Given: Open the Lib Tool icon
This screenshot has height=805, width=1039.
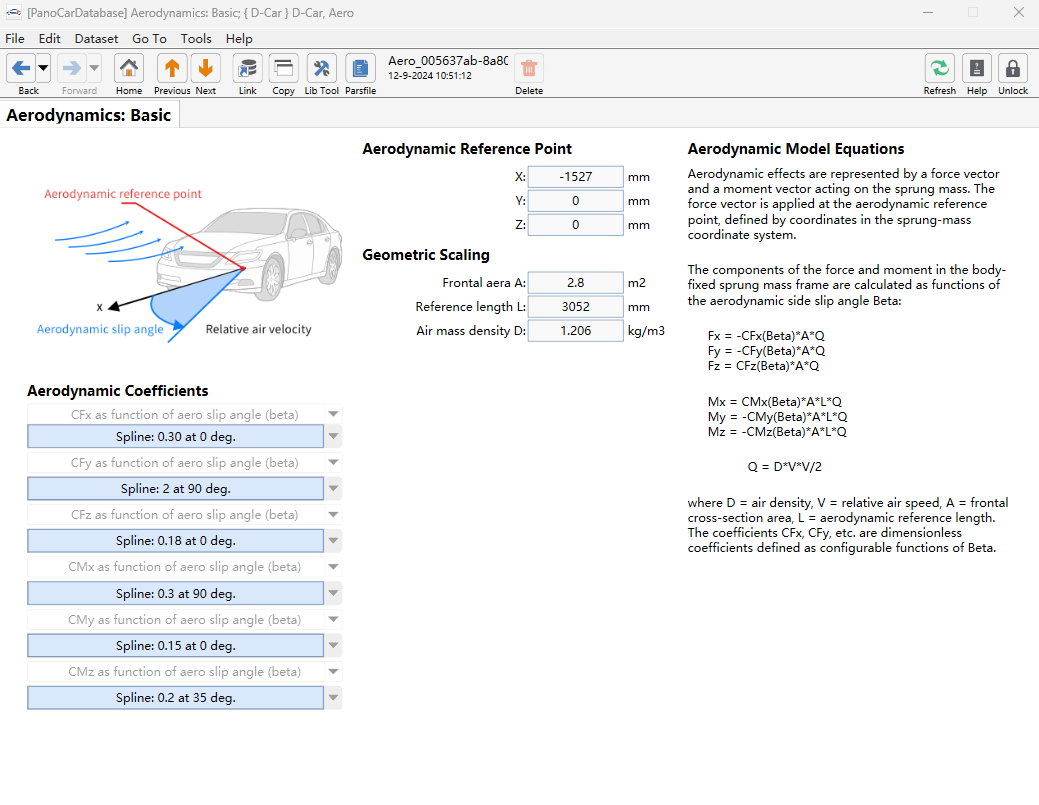Looking at the screenshot, I should [x=321, y=68].
